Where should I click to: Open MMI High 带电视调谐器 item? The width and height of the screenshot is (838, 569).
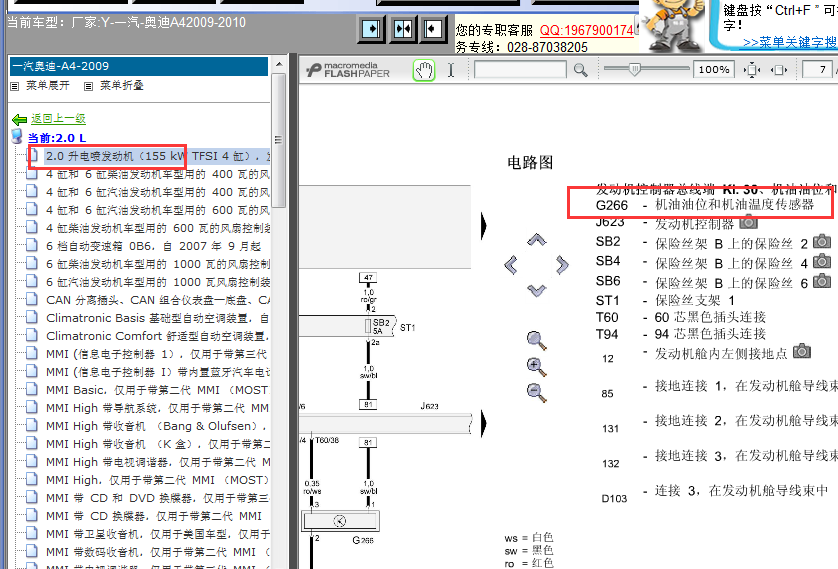[x=158, y=462]
